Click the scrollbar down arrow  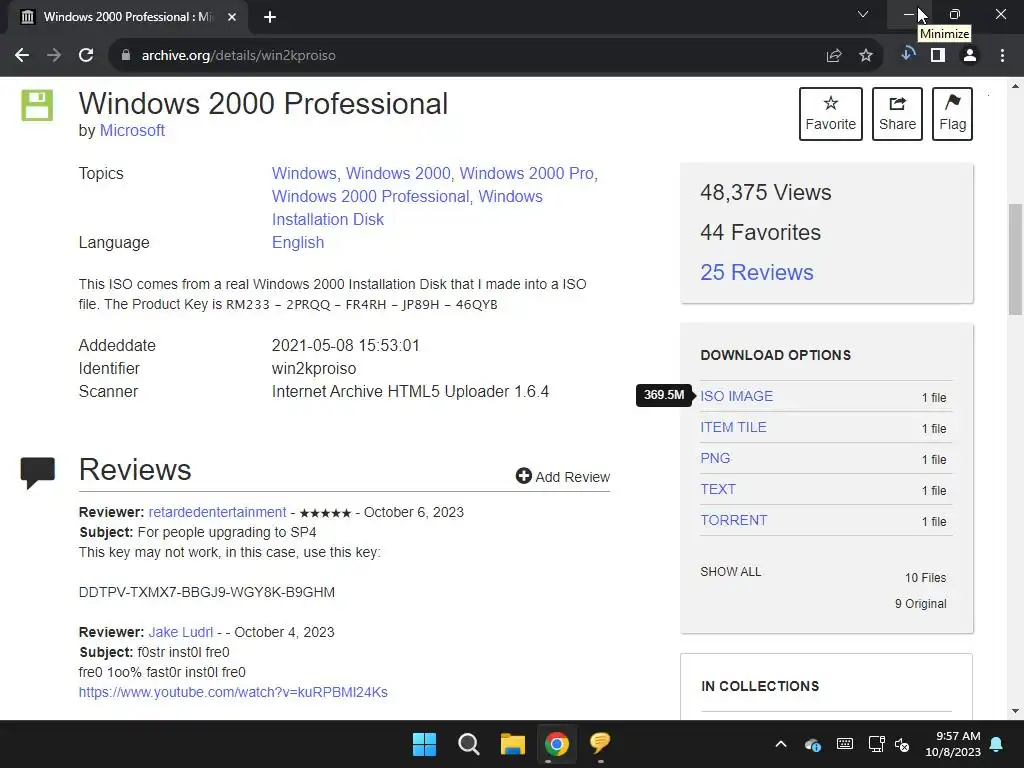(x=1015, y=711)
